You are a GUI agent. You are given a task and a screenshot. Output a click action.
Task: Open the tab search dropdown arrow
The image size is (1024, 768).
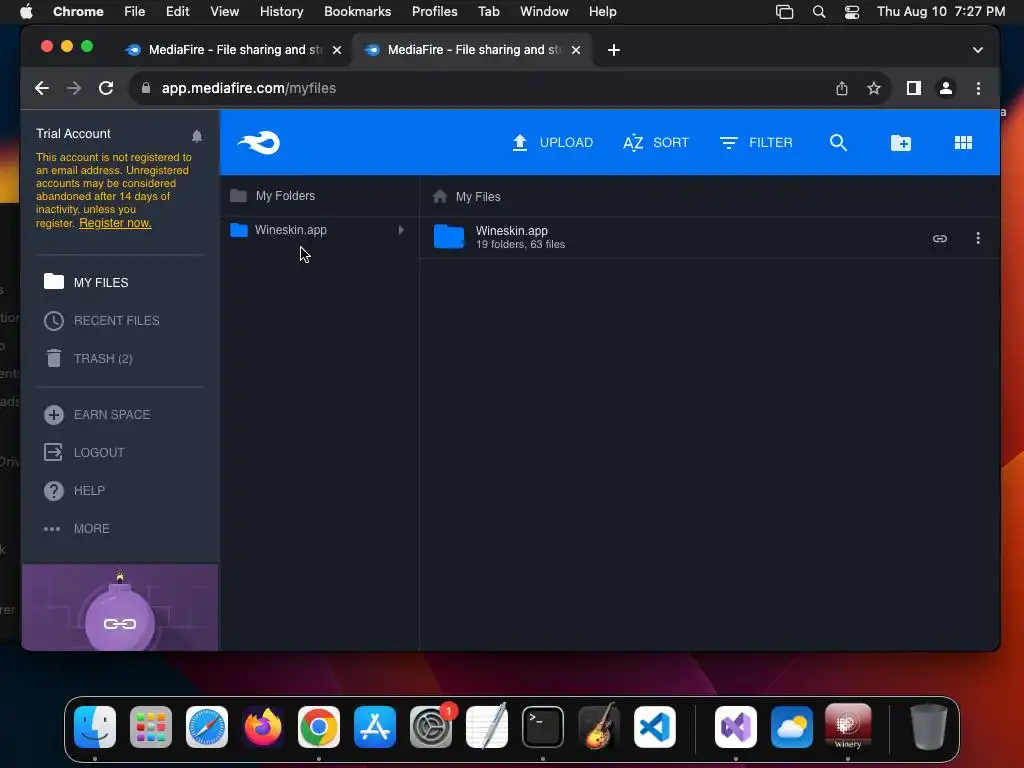978,50
